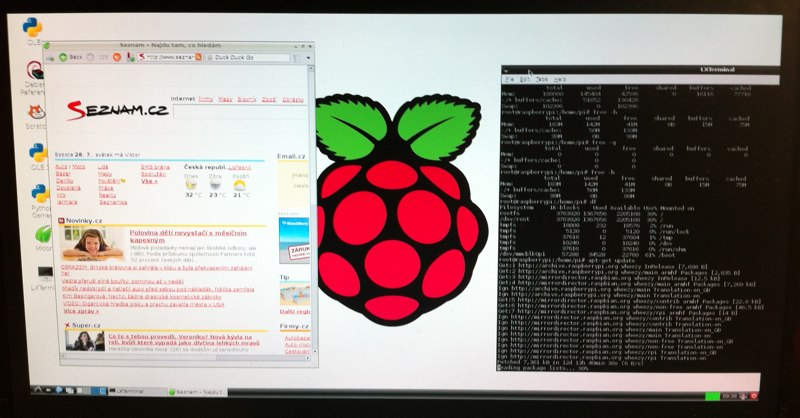
Task: Click the Seznam.cz logo on the page
Action: pyautogui.click(x=118, y=109)
